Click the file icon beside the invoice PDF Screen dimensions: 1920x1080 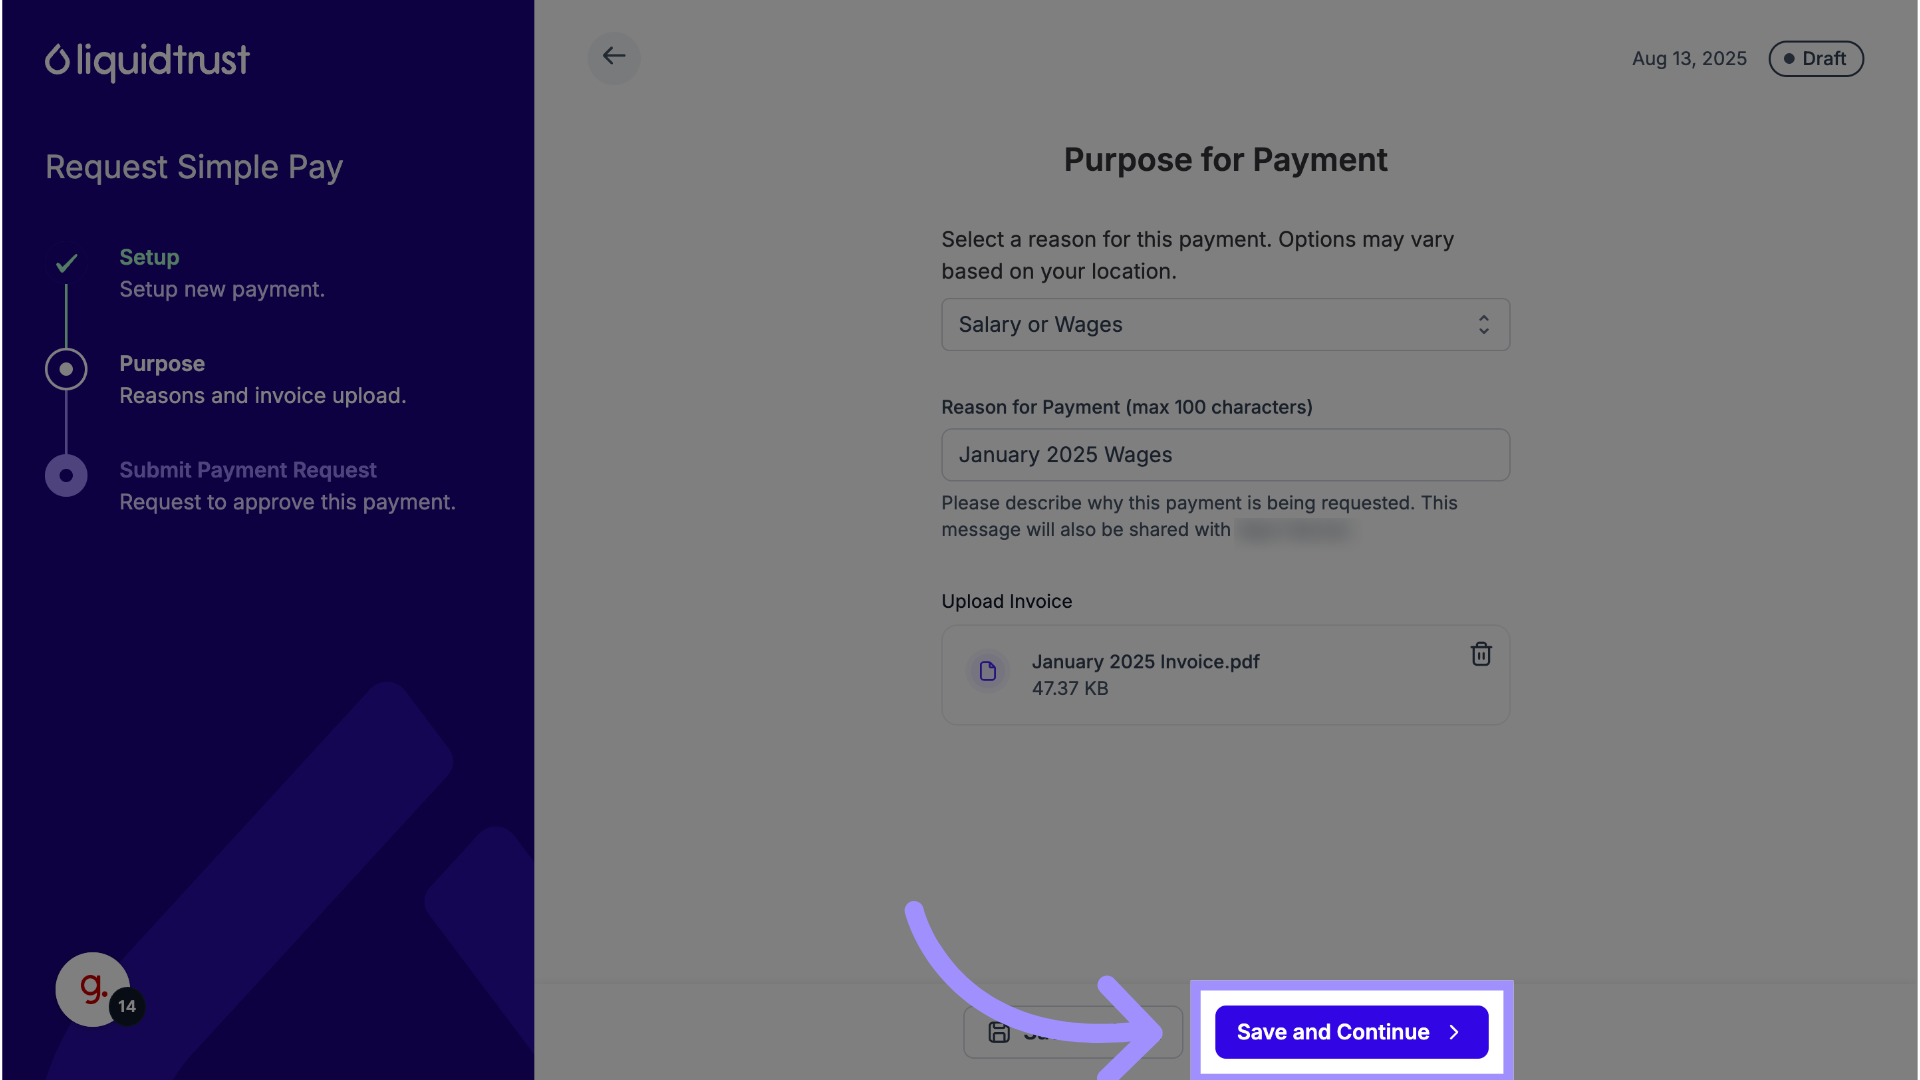988,671
